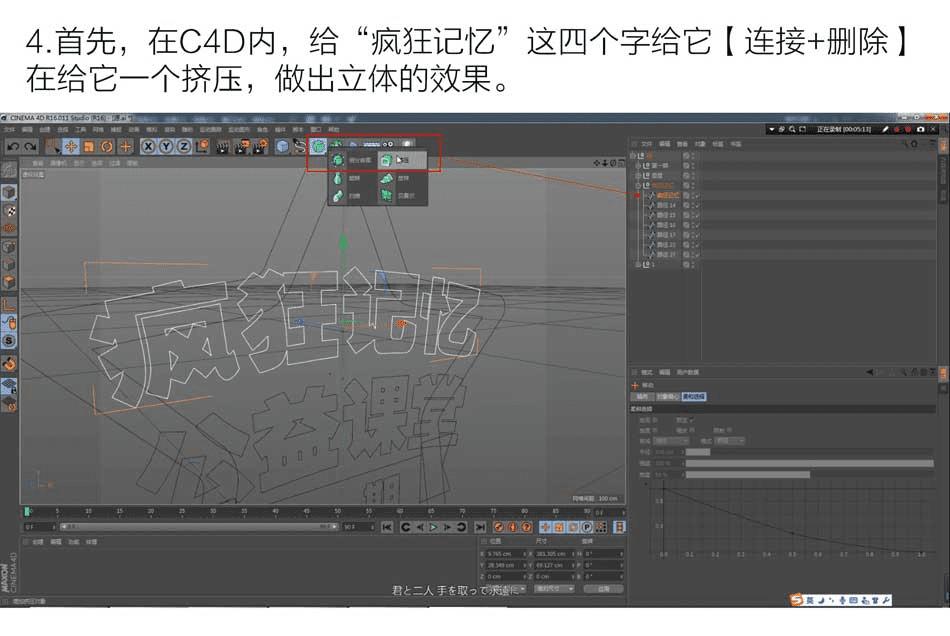Switch to Texture mode checkered icon

click(8, 211)
